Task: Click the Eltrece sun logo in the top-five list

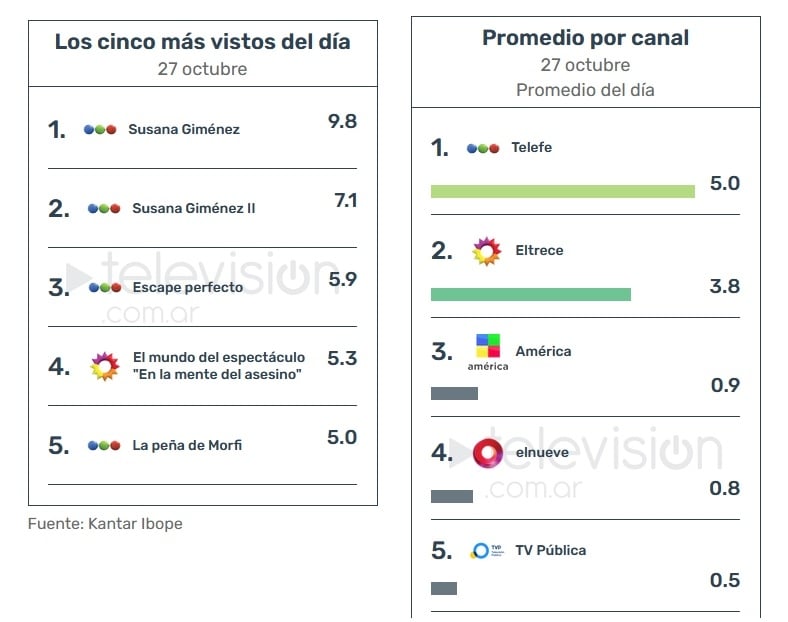Action: tap(105, 366)
